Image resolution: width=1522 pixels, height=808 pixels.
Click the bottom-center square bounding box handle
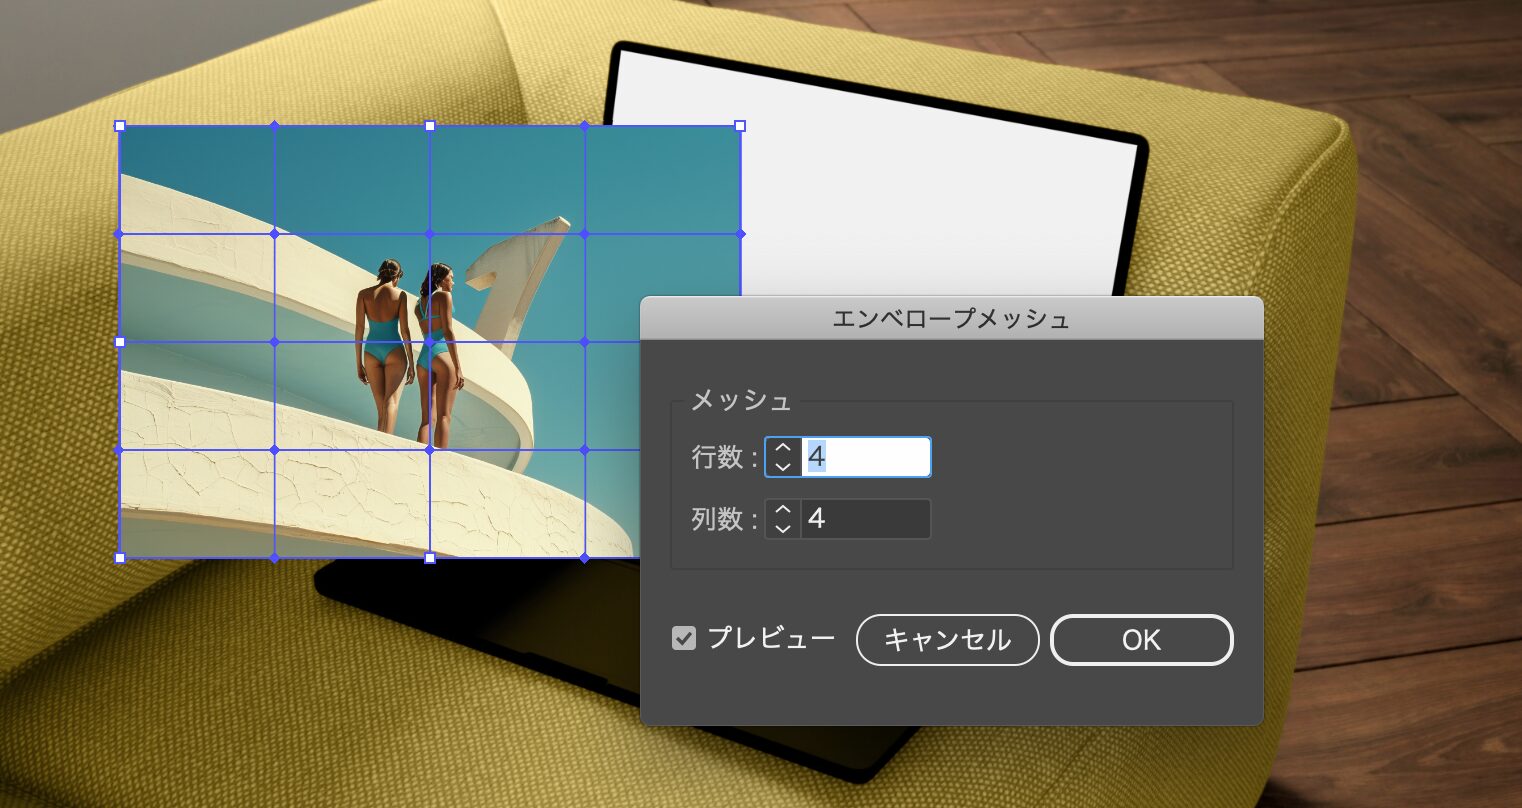(430, 558)
